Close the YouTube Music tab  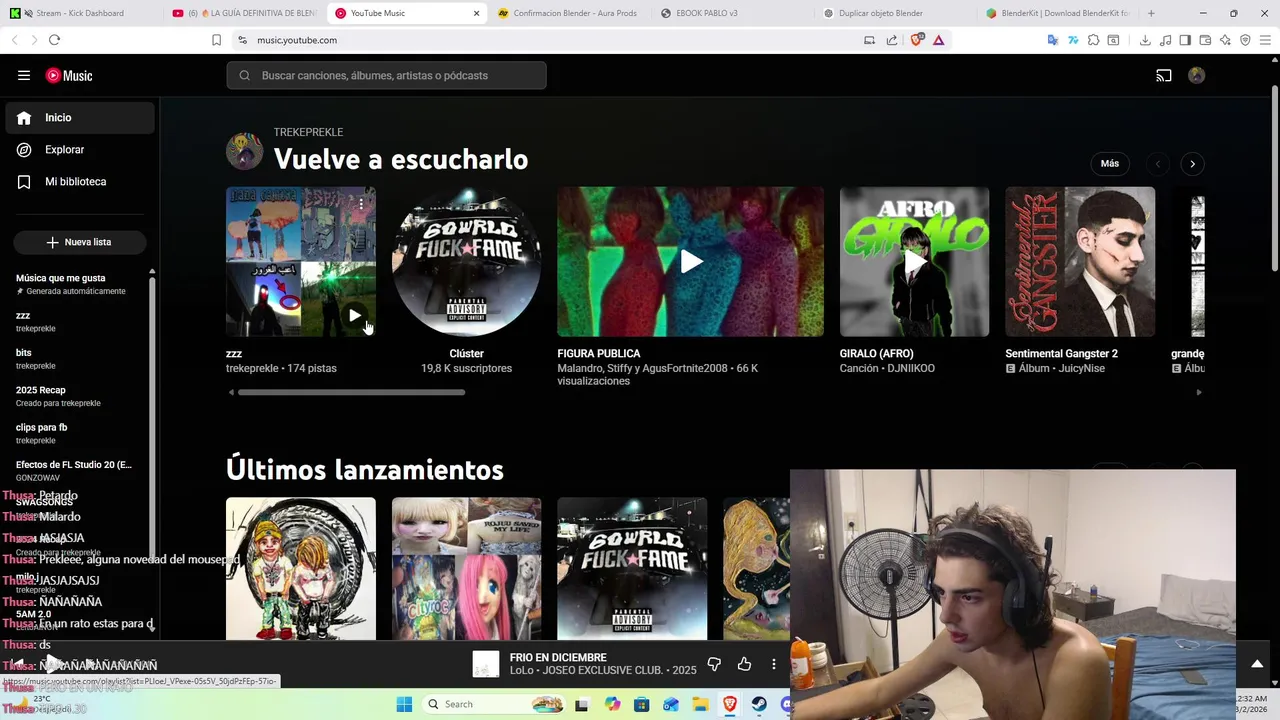point(476,13)
